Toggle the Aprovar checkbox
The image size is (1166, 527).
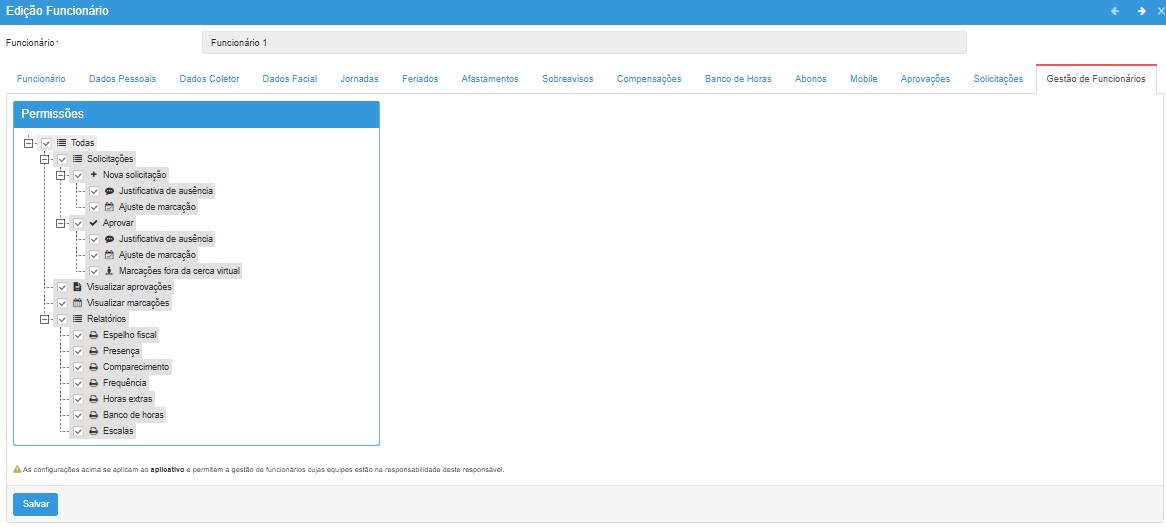78,223
